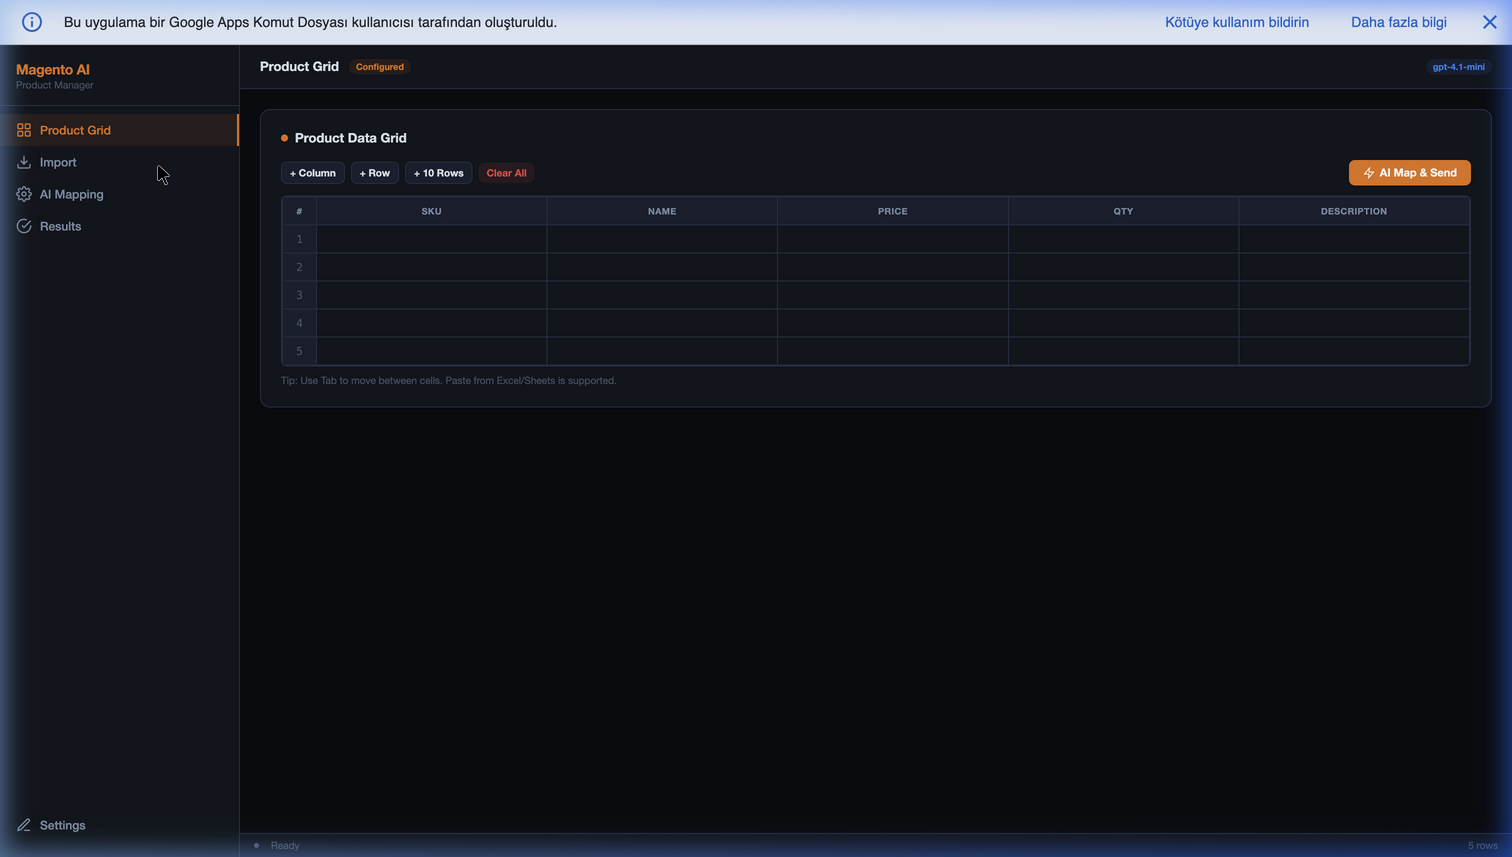The image size is (1512, 857).
Task: Click the Product Grid sidebar icon
Action: 24,130
